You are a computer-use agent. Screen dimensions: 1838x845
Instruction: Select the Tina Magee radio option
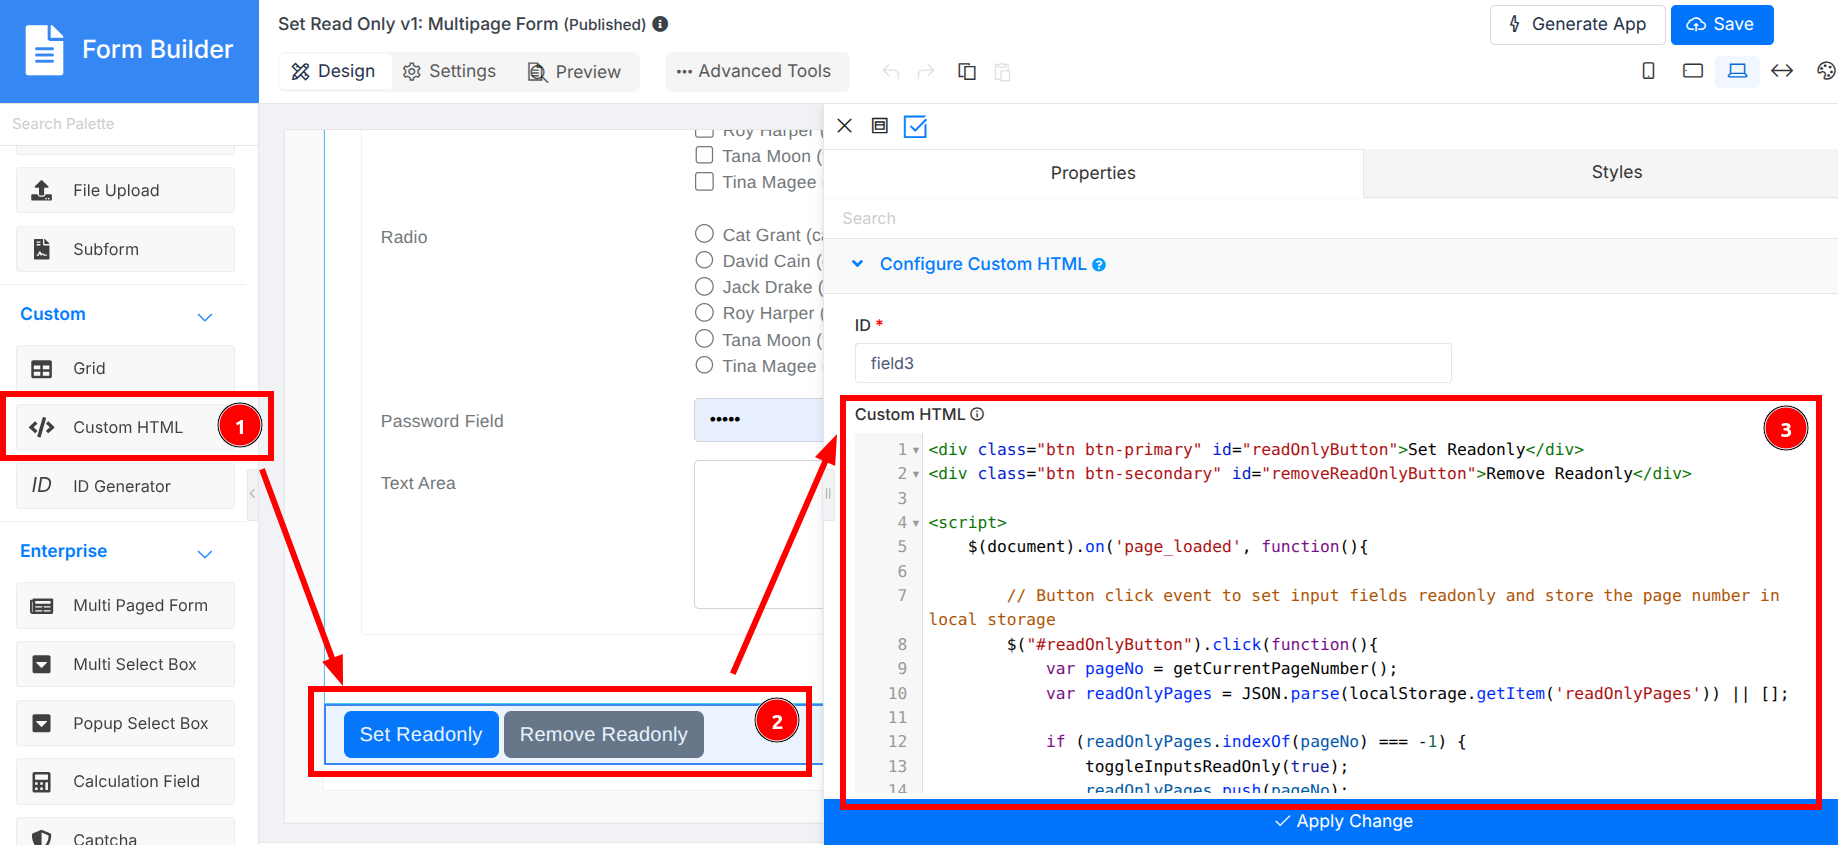tap(705, 365)
